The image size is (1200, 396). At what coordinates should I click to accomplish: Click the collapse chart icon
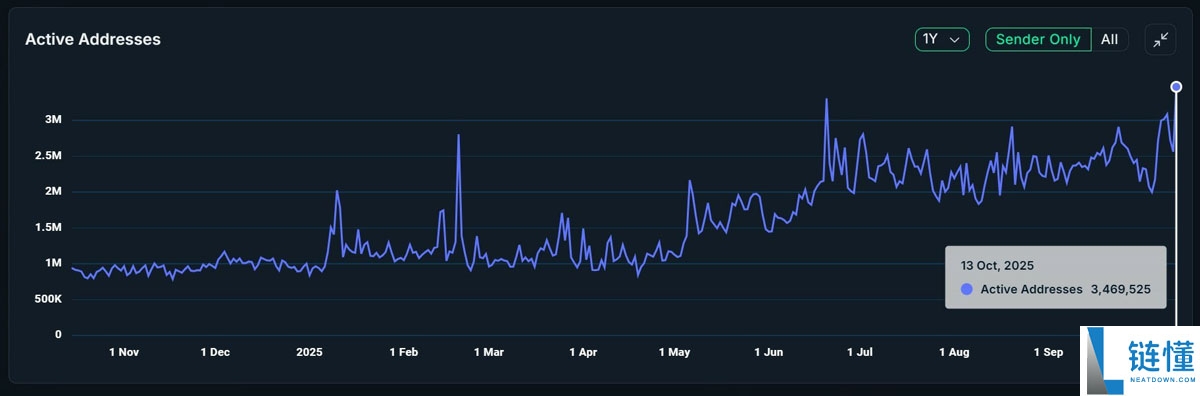coord(1160,39)
